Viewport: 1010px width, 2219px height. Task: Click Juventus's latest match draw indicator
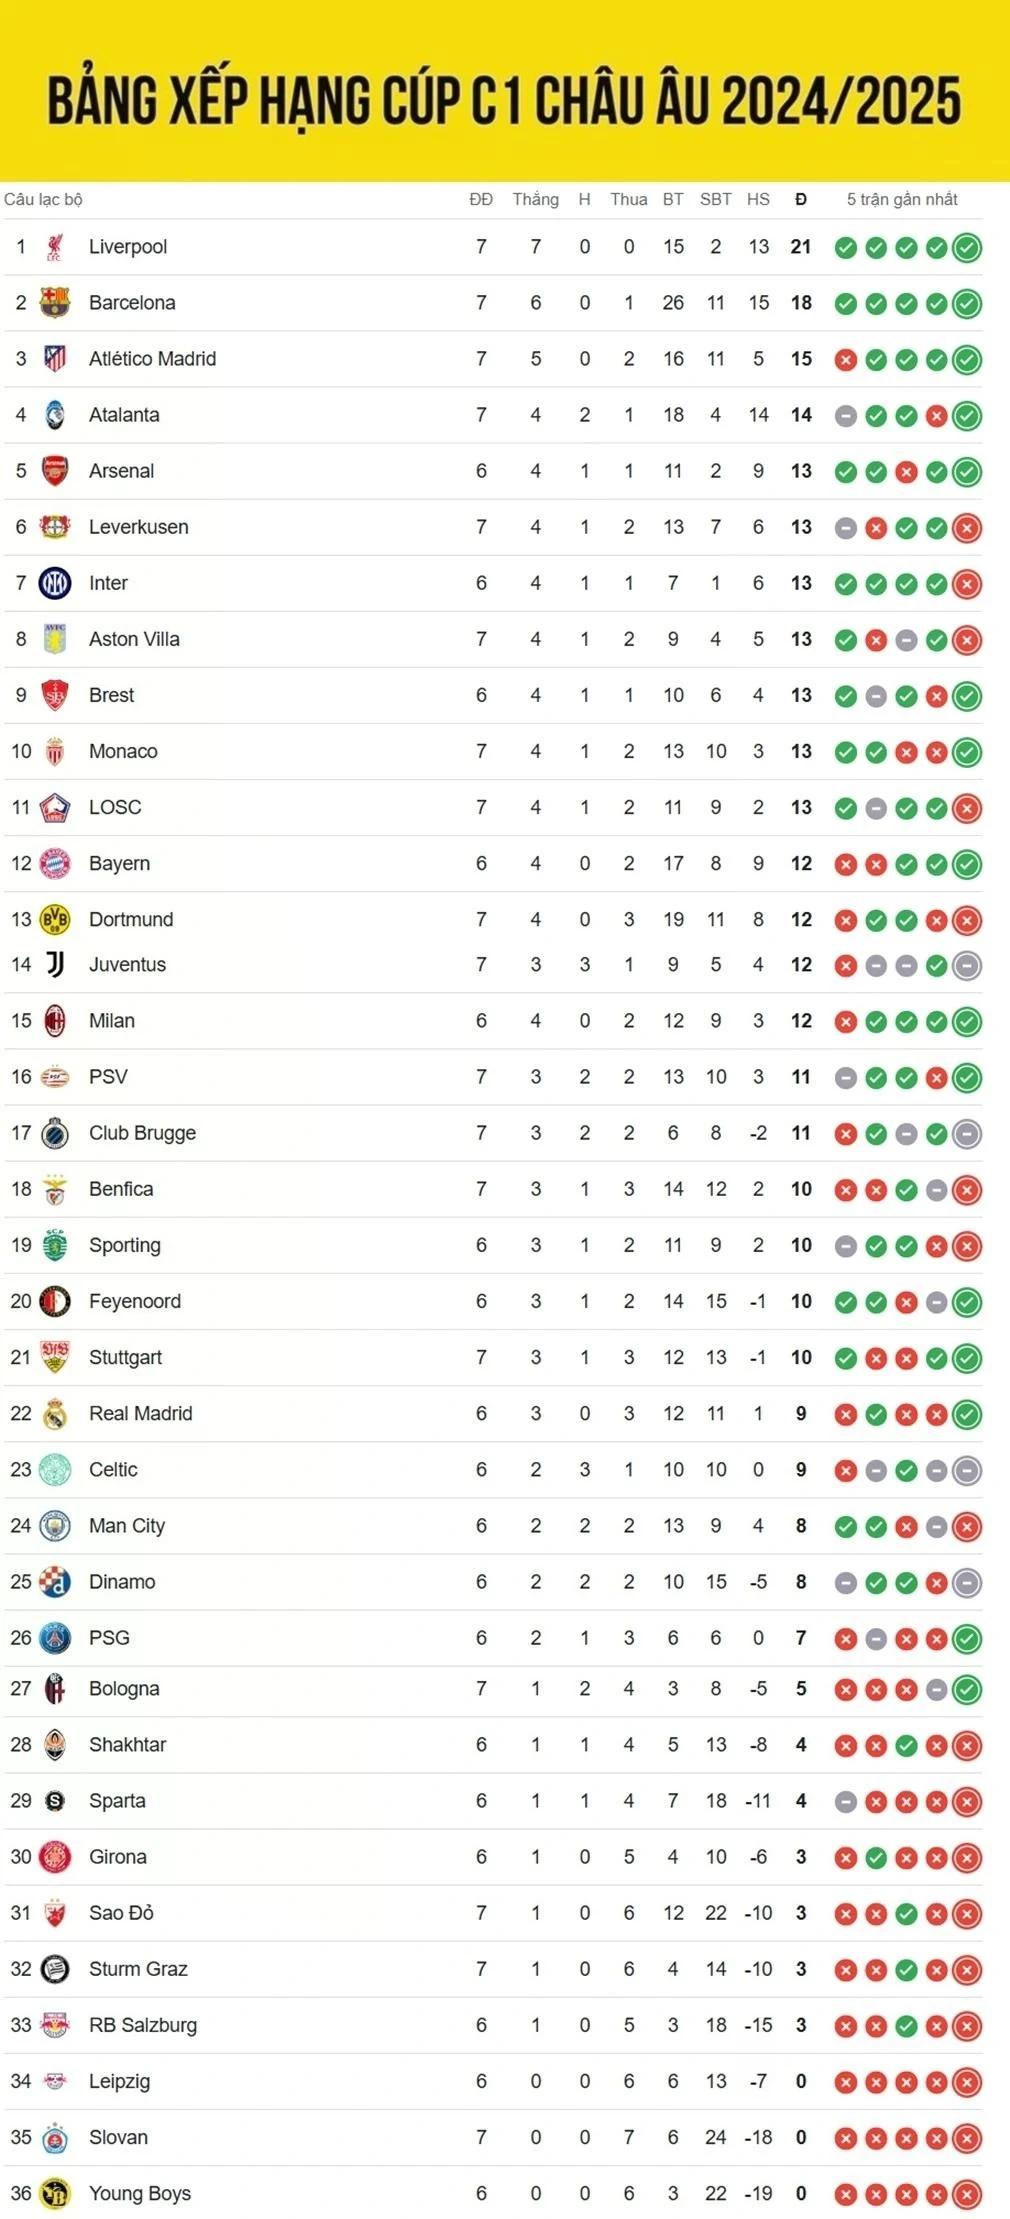[967, 966]
